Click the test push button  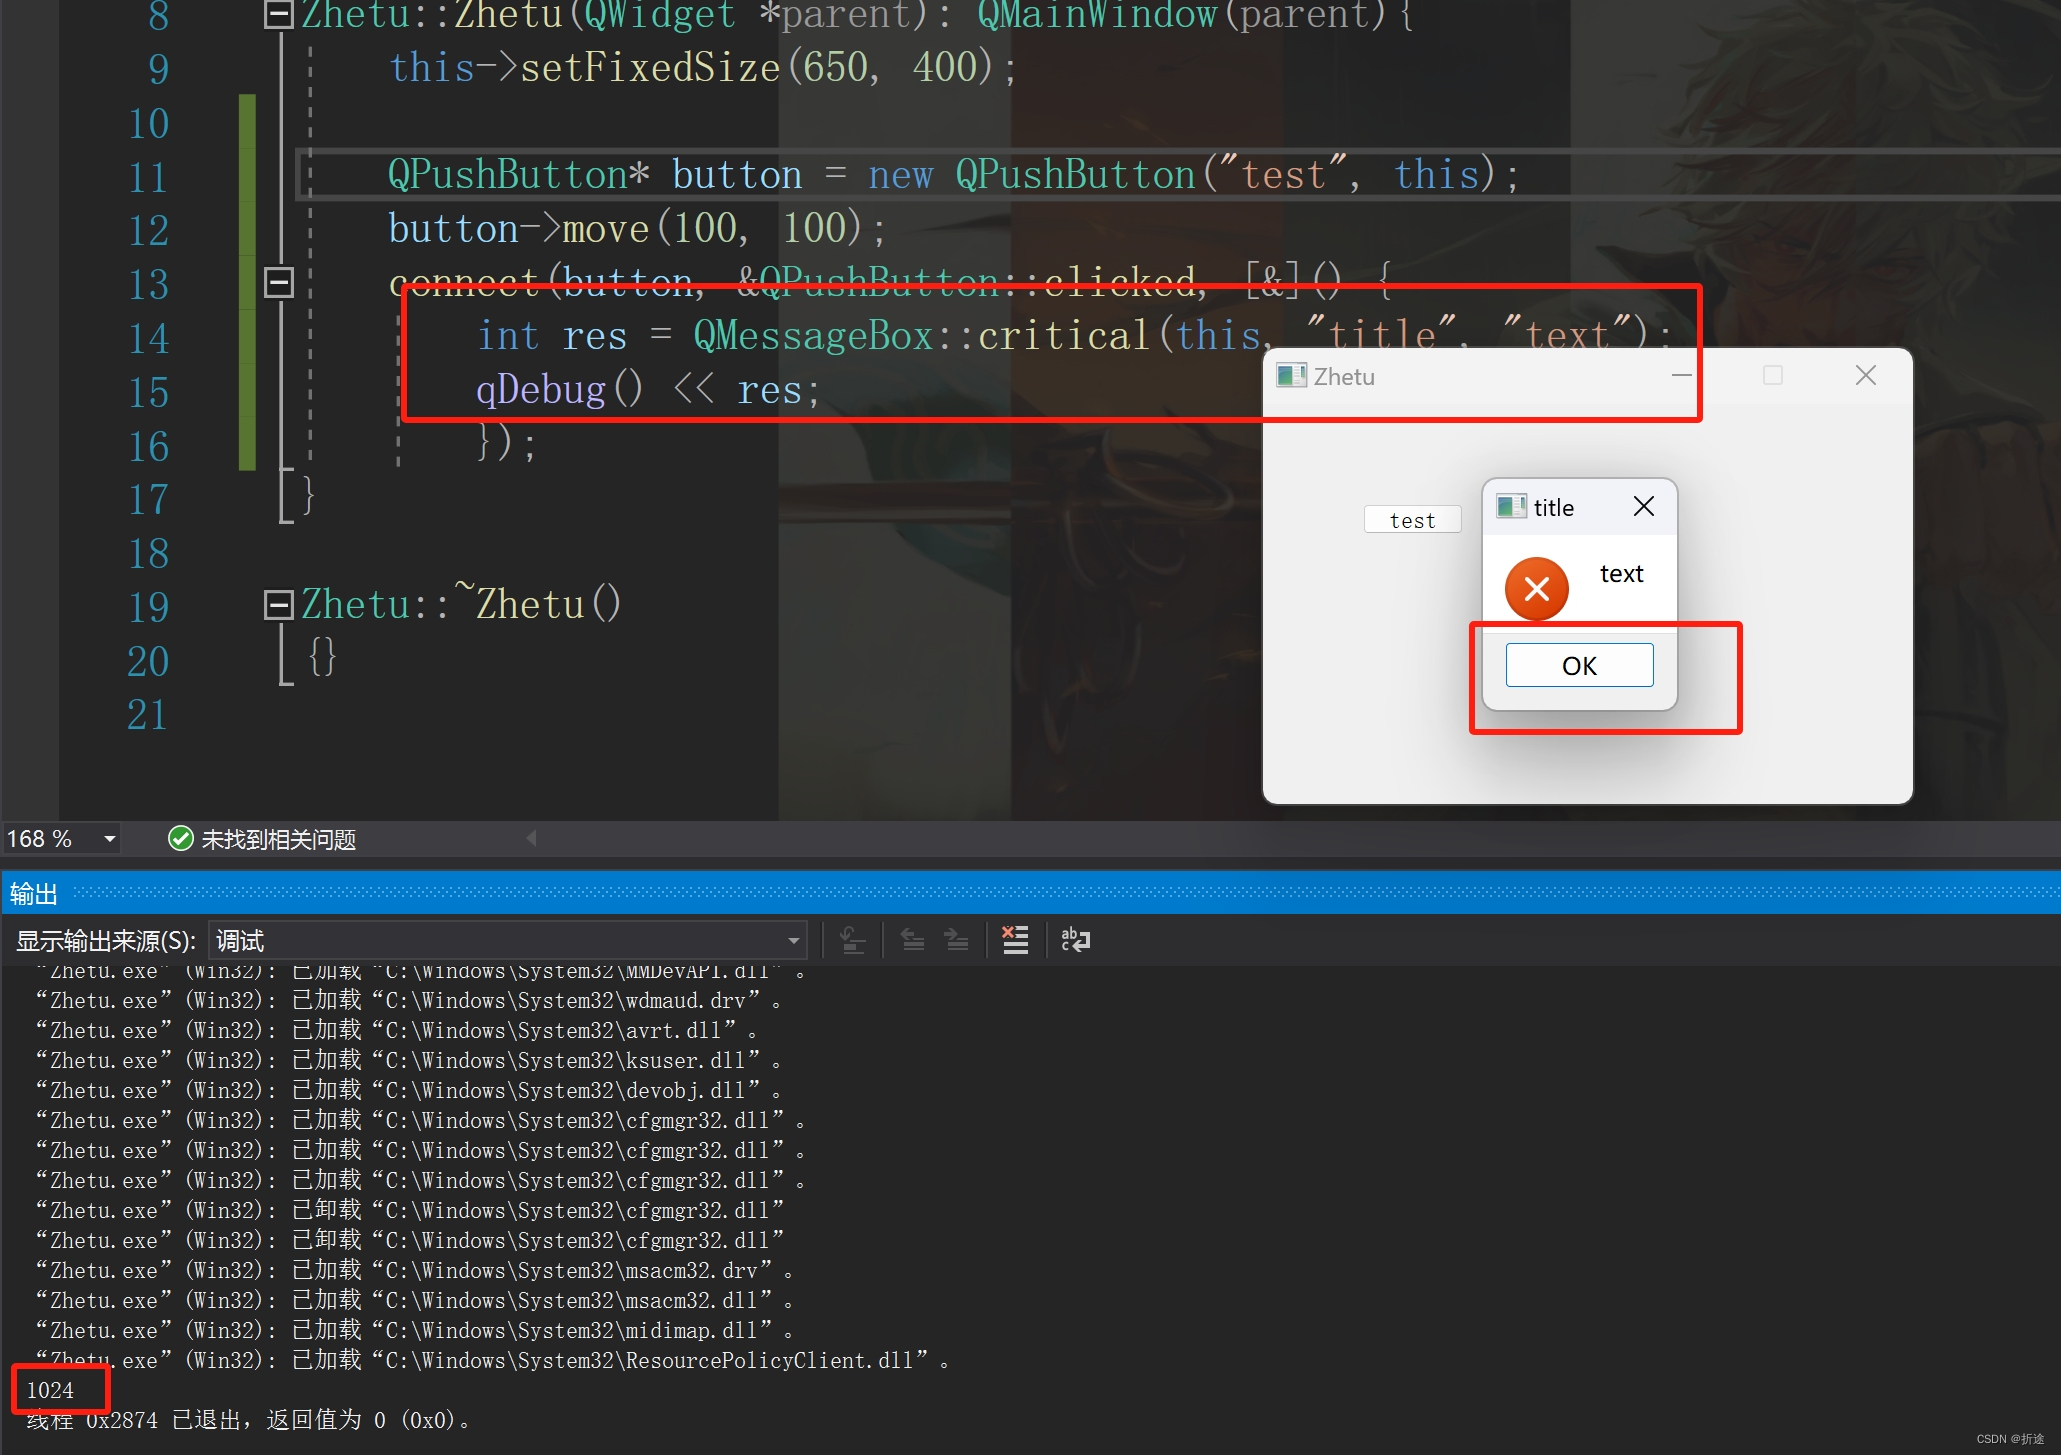tap(1412, 520)
